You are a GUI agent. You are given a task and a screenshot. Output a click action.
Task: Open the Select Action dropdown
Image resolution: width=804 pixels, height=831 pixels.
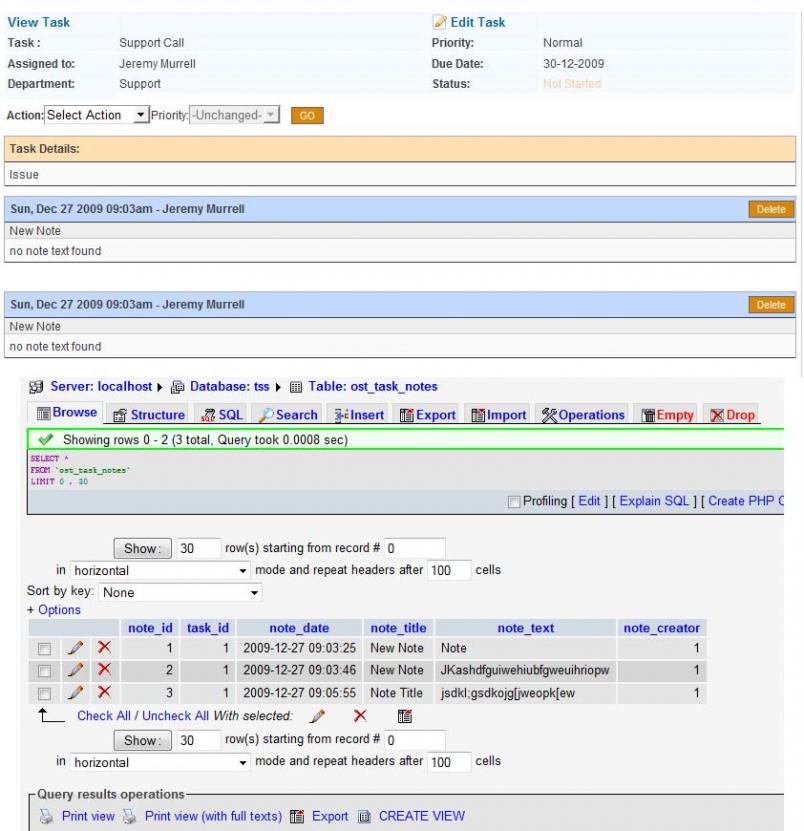(x=97, y=116)
